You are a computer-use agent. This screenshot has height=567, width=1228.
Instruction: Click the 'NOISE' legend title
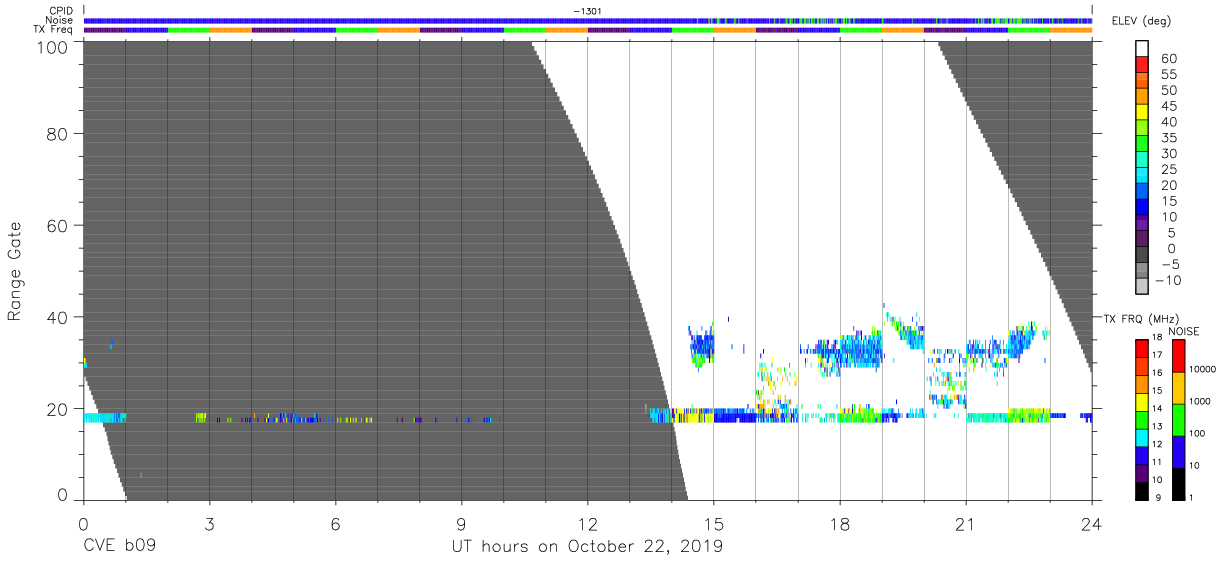click(1184, 331)
